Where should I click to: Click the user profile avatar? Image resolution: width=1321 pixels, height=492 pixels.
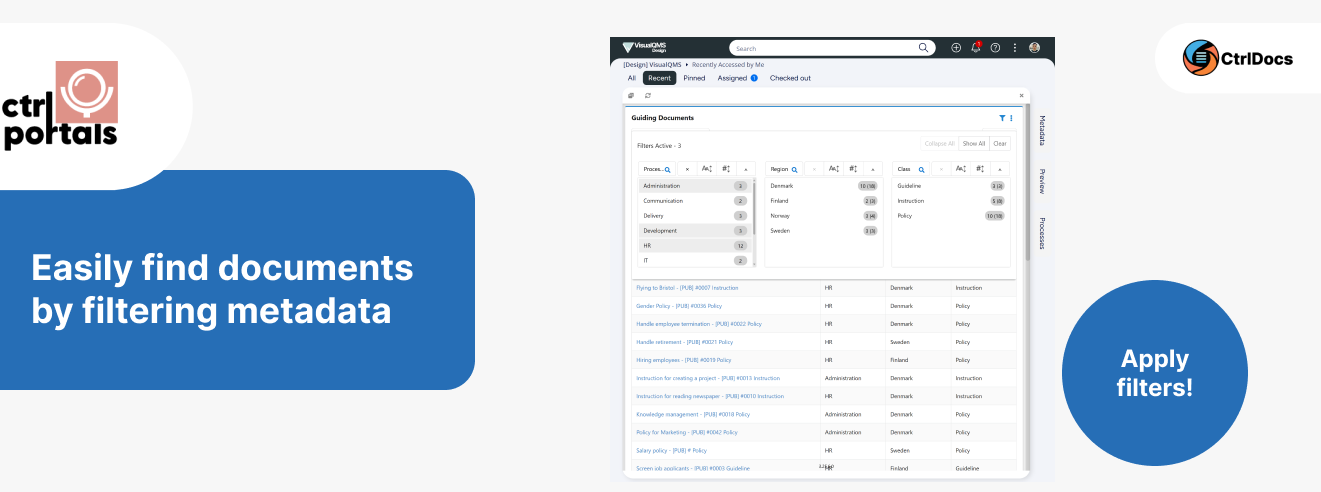tap(1034, 48)
